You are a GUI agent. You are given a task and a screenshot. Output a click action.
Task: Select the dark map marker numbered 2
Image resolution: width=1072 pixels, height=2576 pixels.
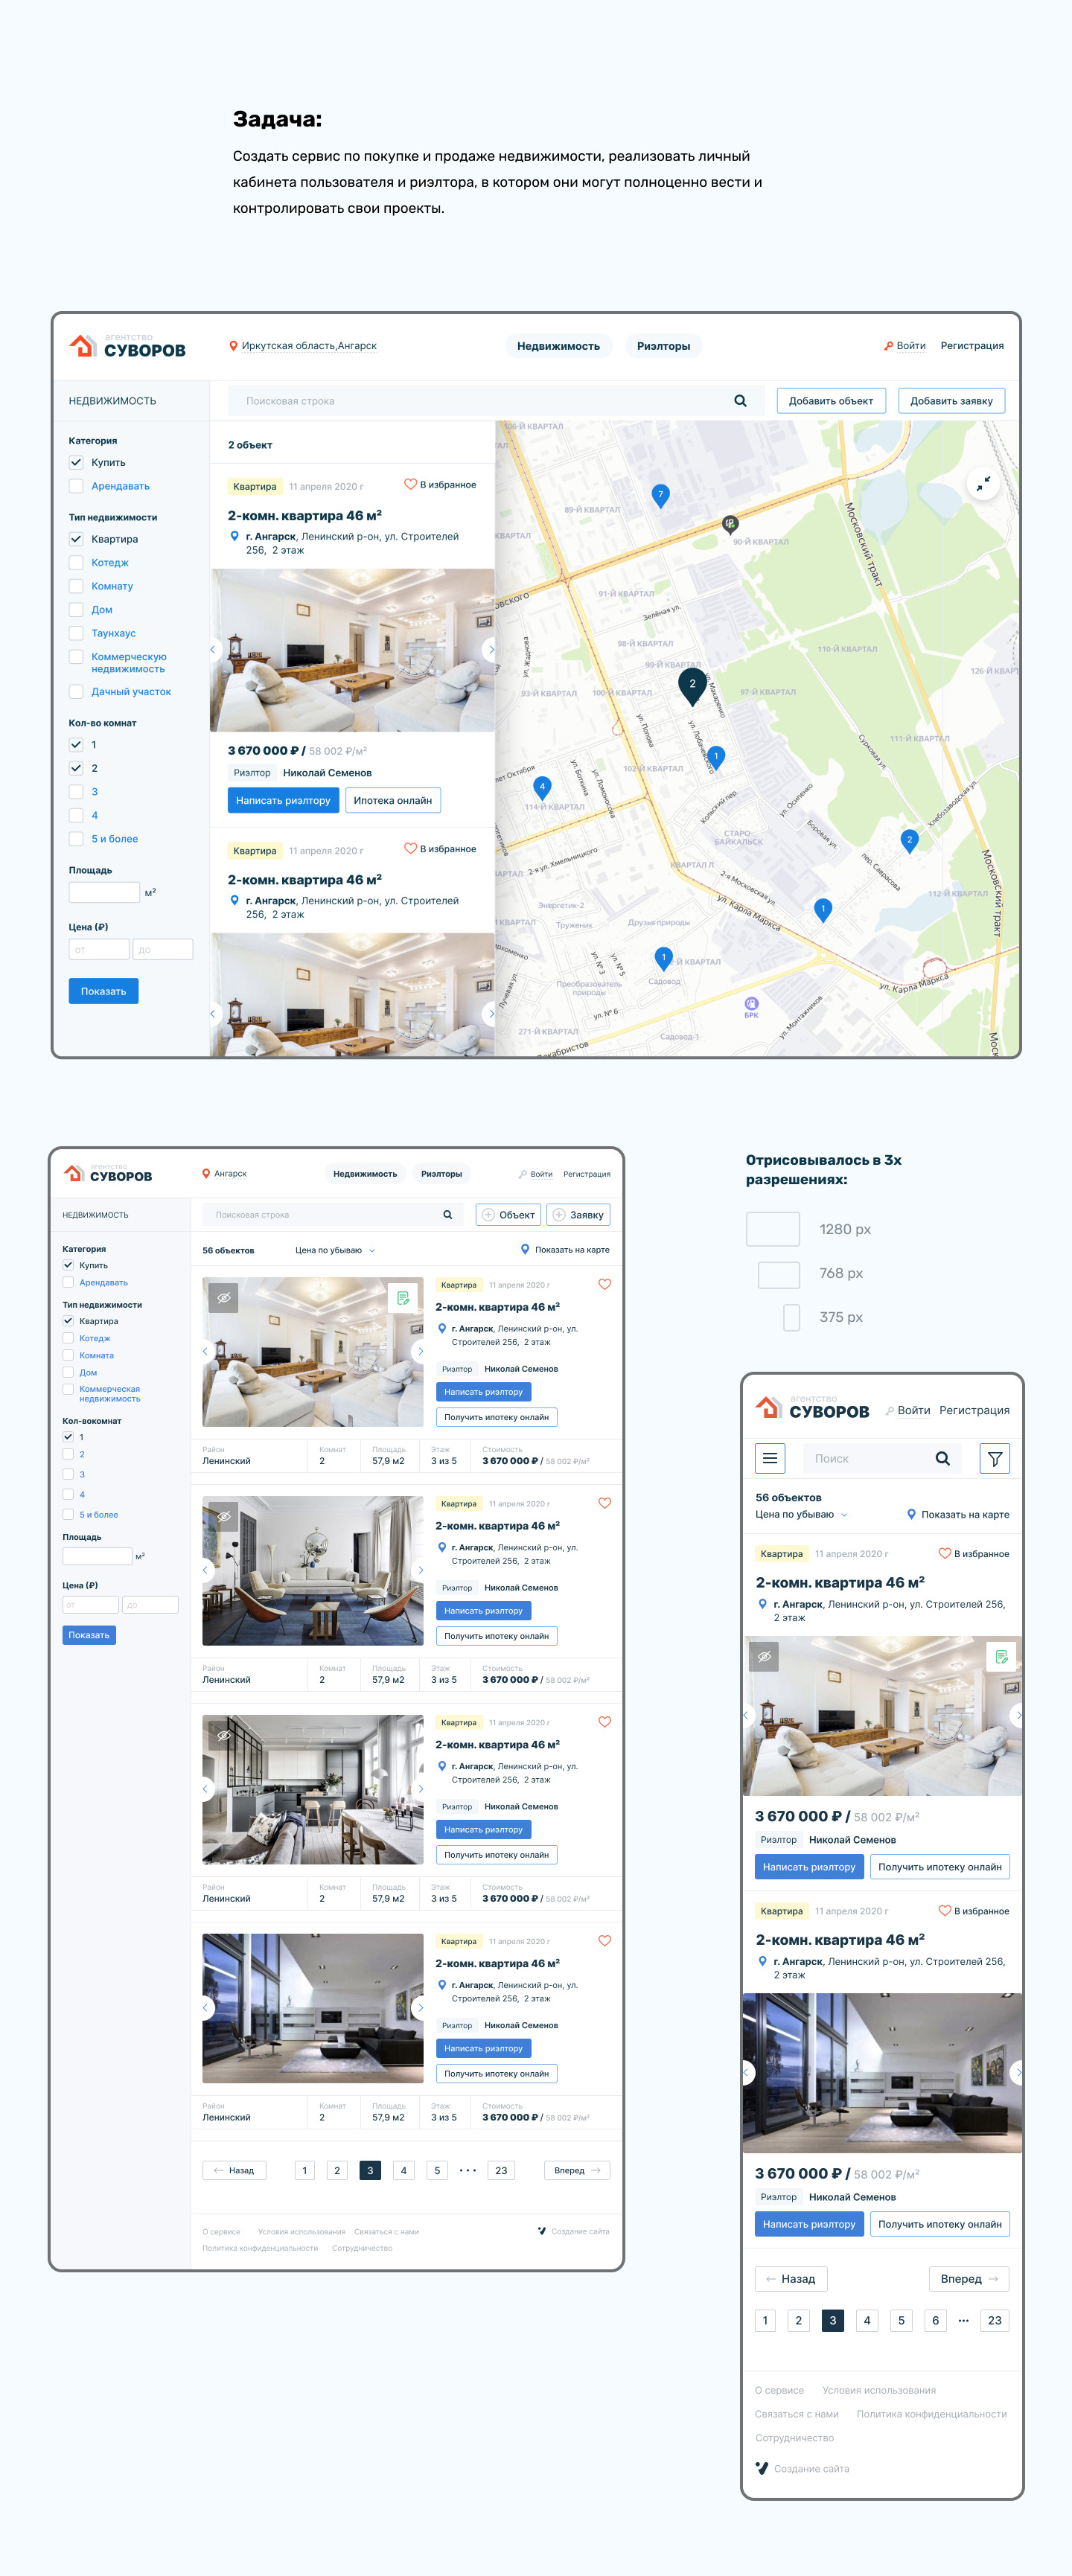click(692, 686)
